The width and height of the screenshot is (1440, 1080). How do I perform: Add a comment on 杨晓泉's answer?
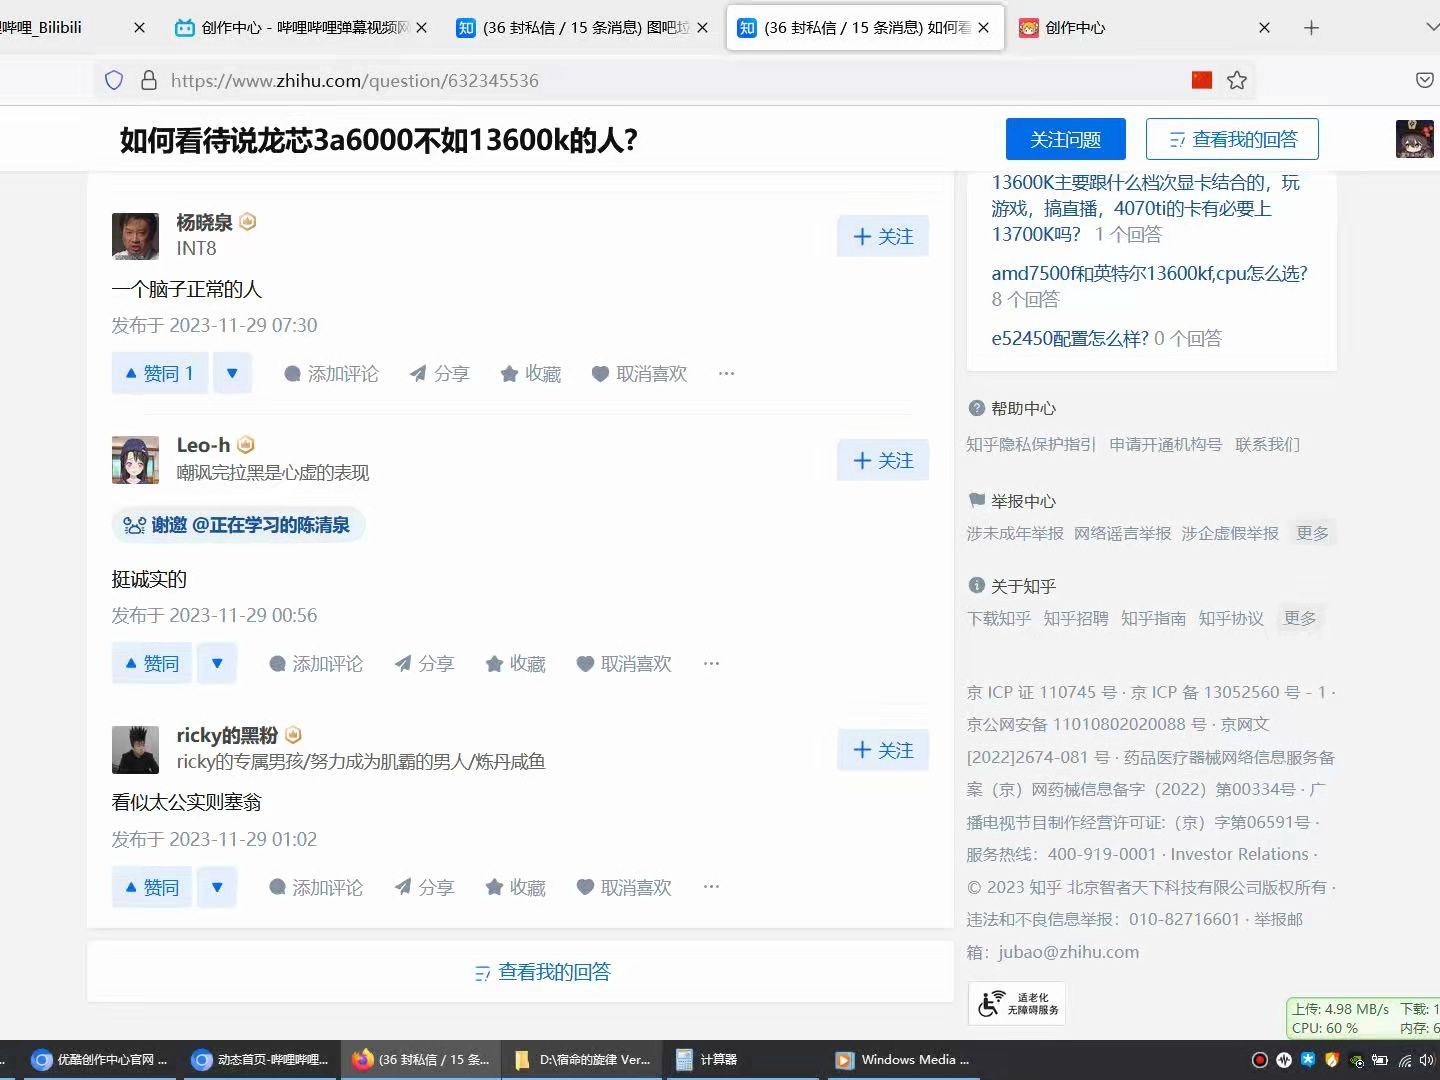[331, 374]
